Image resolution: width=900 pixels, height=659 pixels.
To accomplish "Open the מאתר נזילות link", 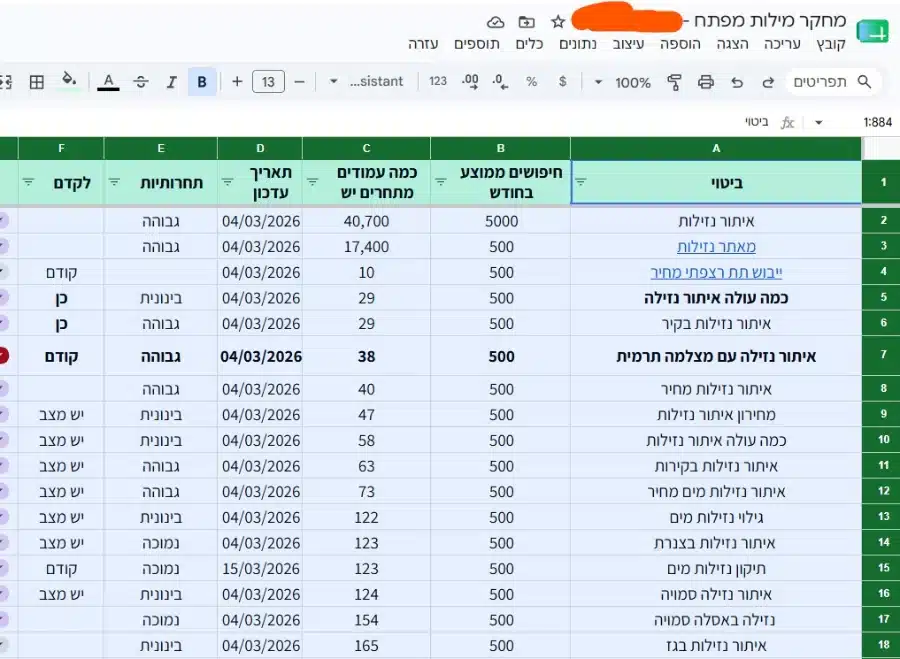I will tap(716, 247).
